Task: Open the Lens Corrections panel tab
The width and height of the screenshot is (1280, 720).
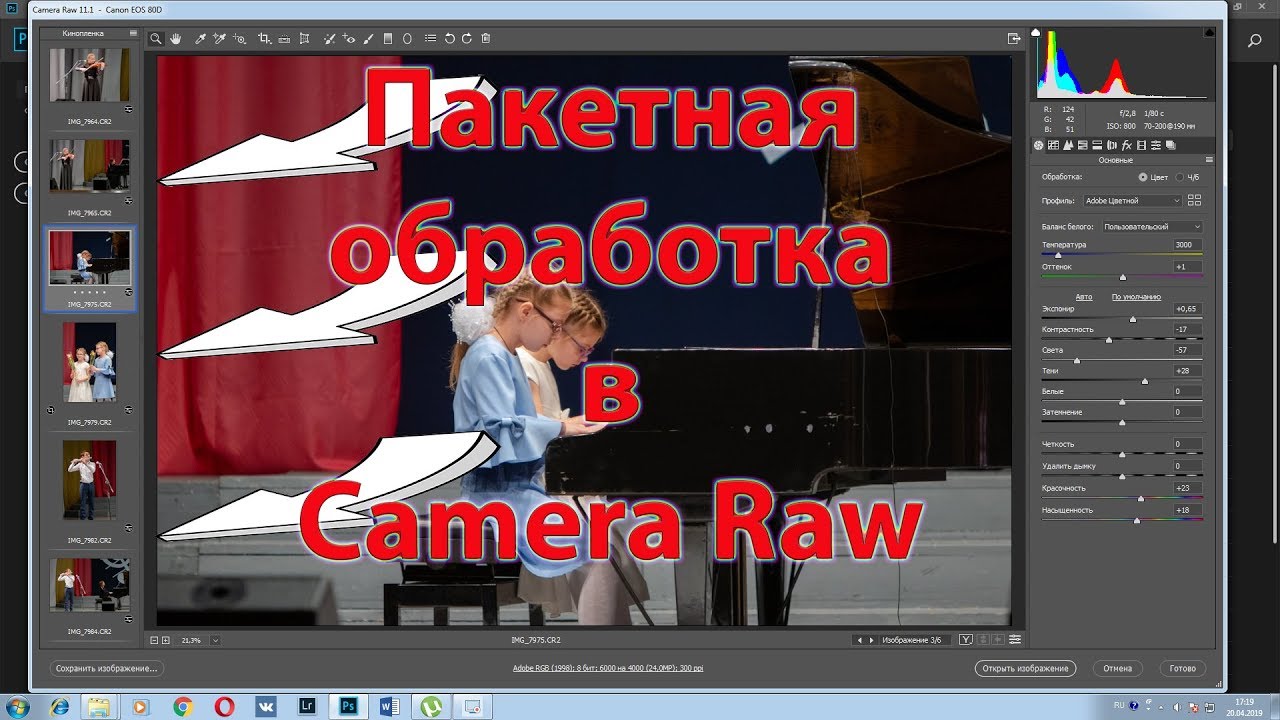Action: point(1112,145)
